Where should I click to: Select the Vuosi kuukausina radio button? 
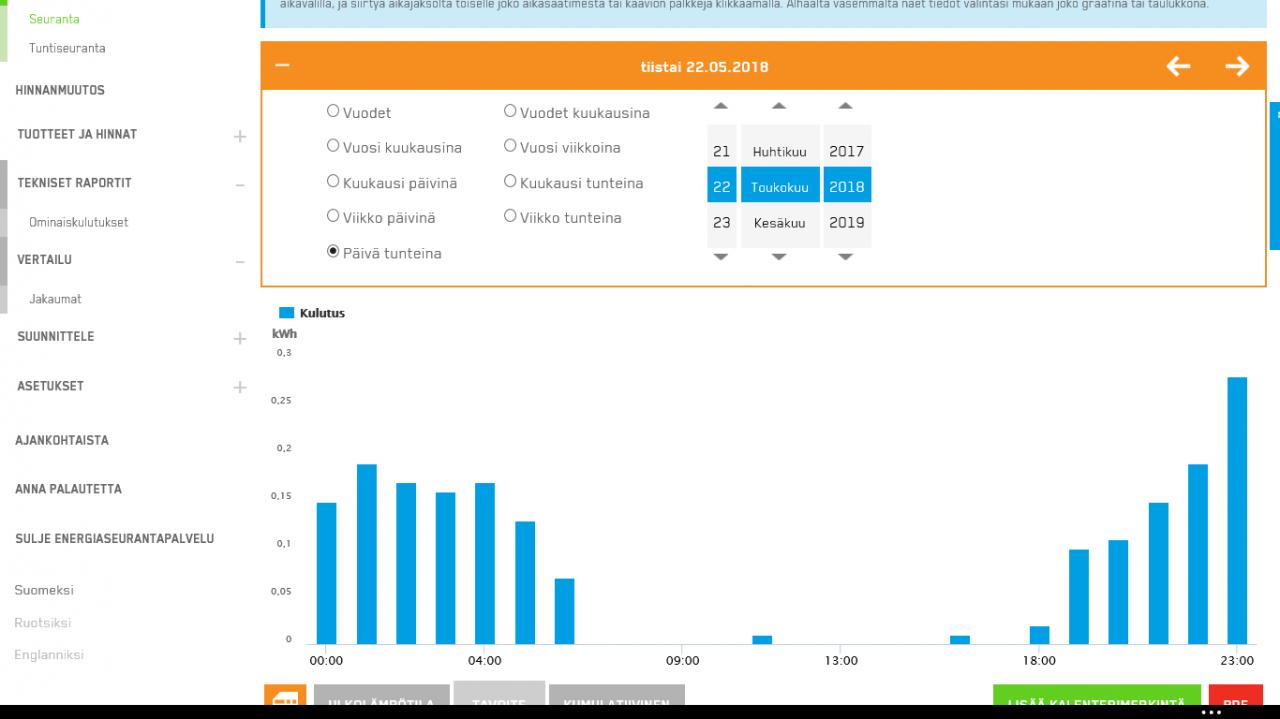(333, 146)
